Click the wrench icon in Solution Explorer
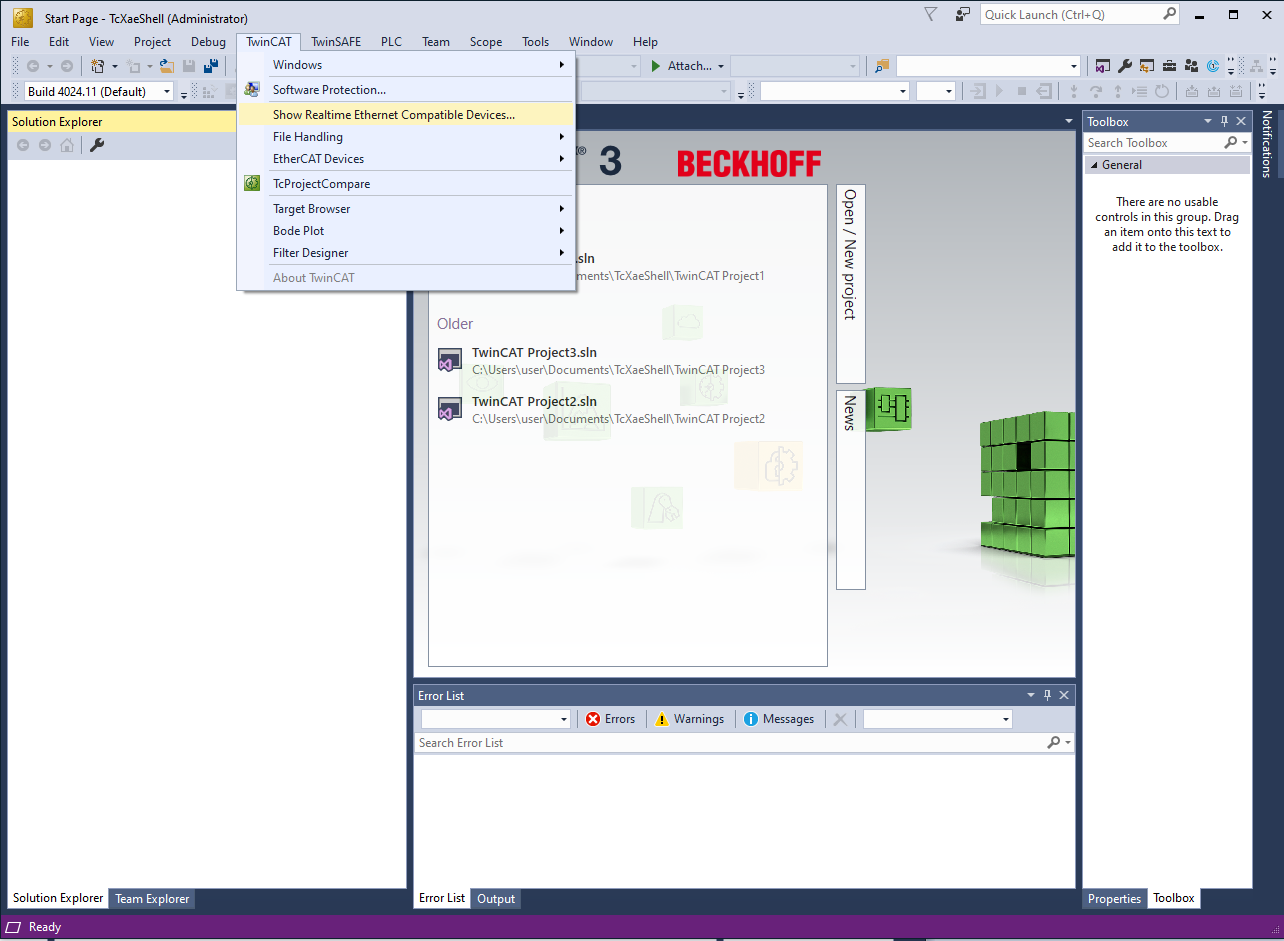 pos(97,145)
